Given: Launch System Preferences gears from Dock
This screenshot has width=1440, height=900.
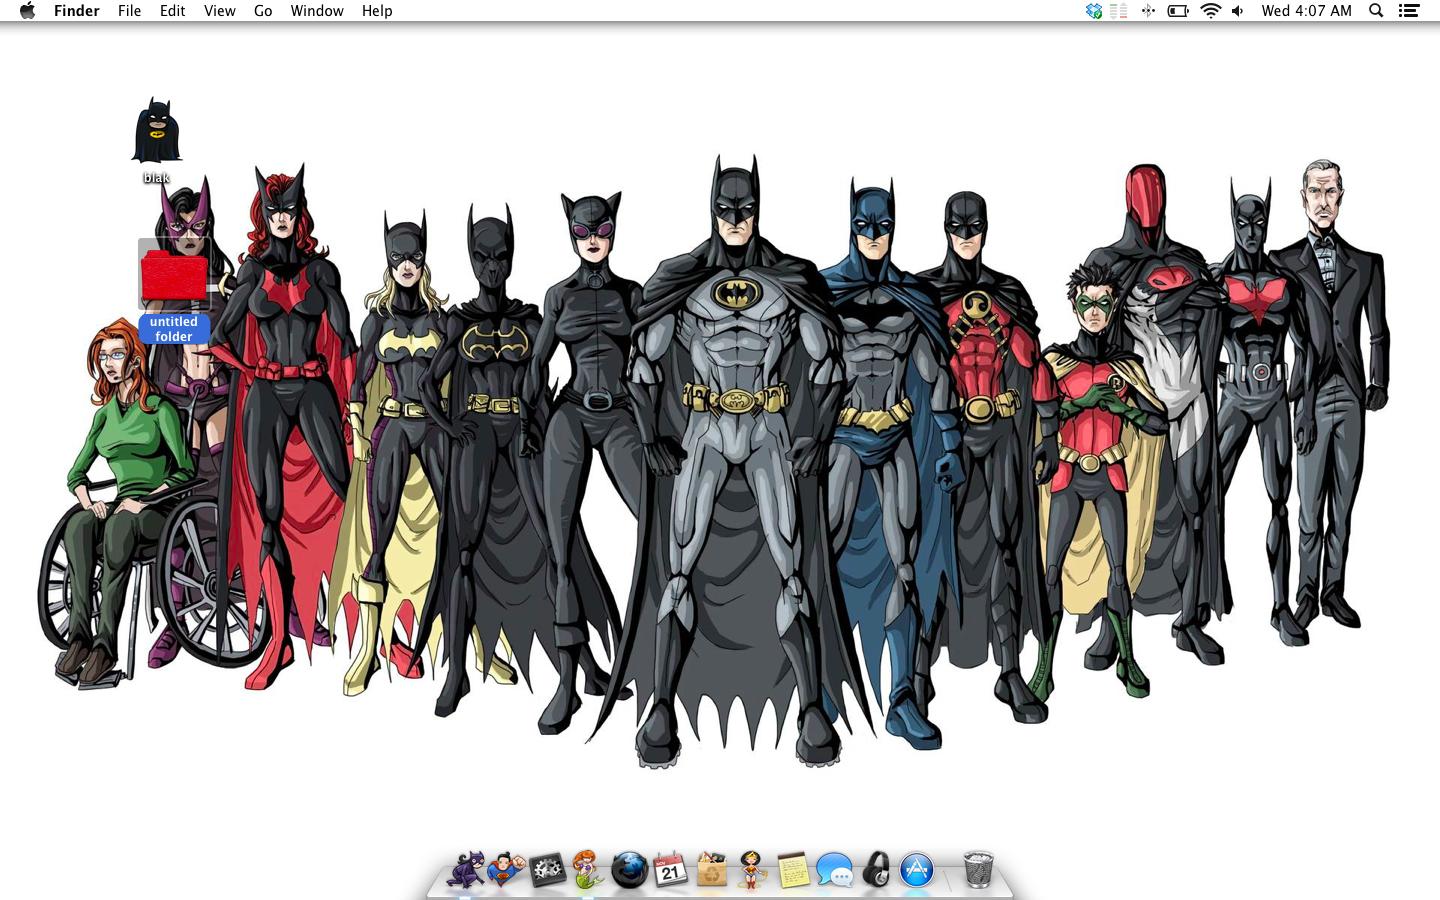Looking at the screenshot, I should coord(547,870).
